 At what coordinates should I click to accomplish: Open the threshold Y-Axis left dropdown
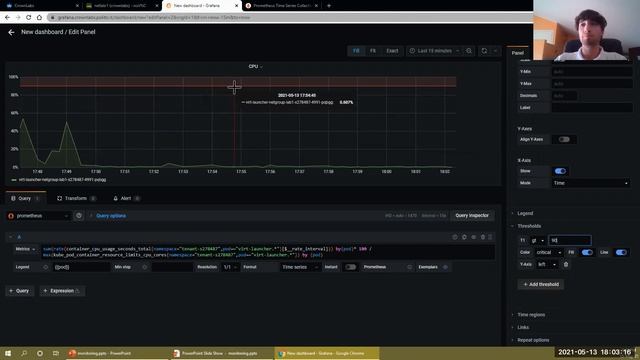(547, 264)
